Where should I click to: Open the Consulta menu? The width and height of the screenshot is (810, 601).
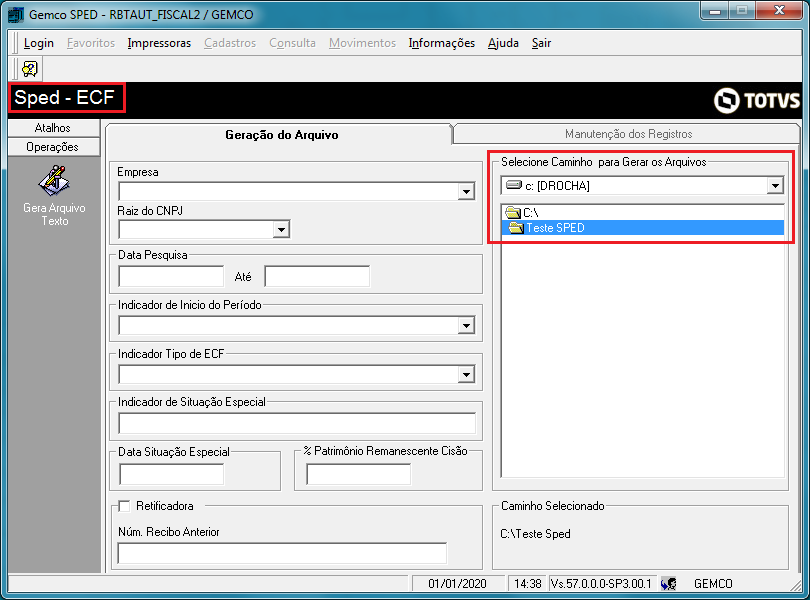click(x=292, y=43)
